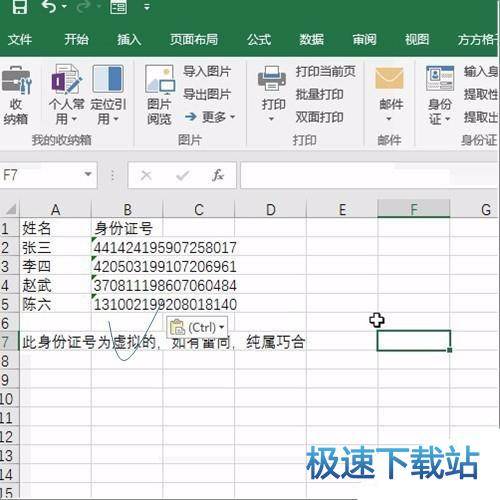The width and height of the screenshot is (500, 500).
Task: Select column F header
Action: point(414,210)
